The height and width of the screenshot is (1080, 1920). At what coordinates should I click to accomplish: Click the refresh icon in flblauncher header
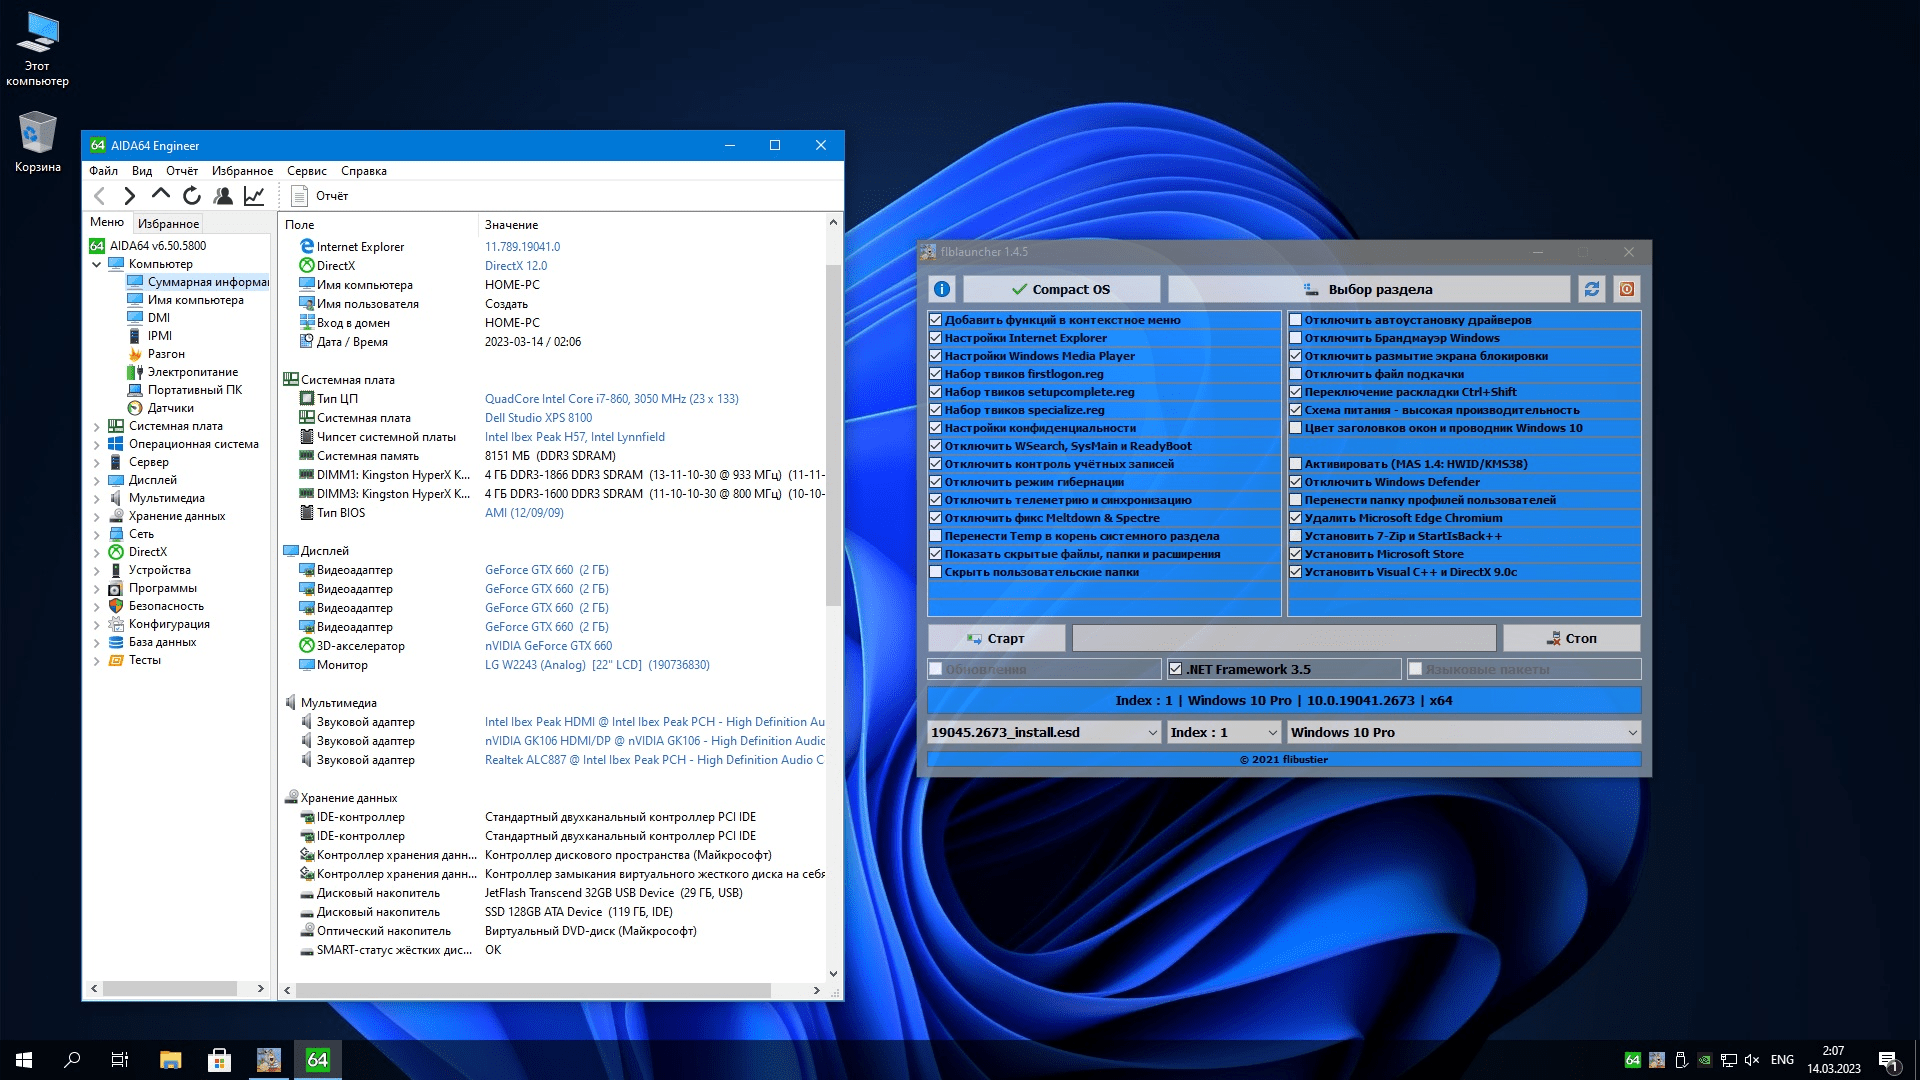tap(1592, 290)
